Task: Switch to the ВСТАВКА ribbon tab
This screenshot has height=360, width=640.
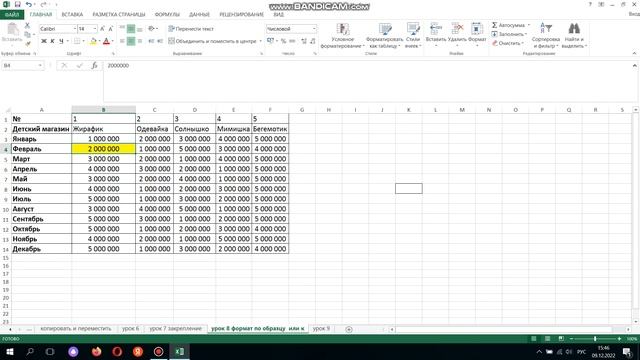Action: click(72, 15)
